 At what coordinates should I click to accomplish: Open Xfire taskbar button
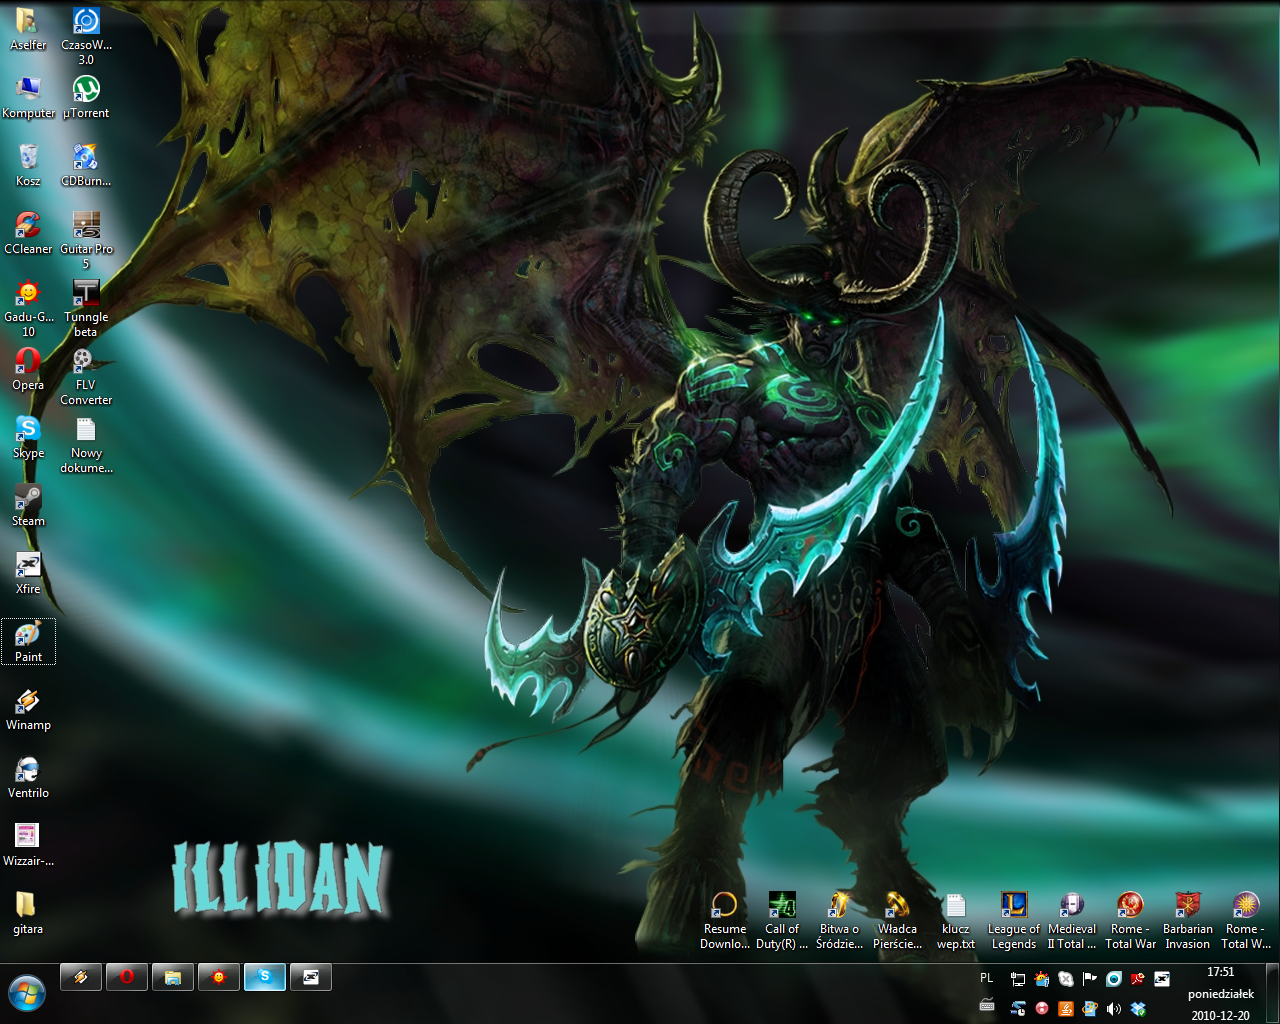click(311, 977)
